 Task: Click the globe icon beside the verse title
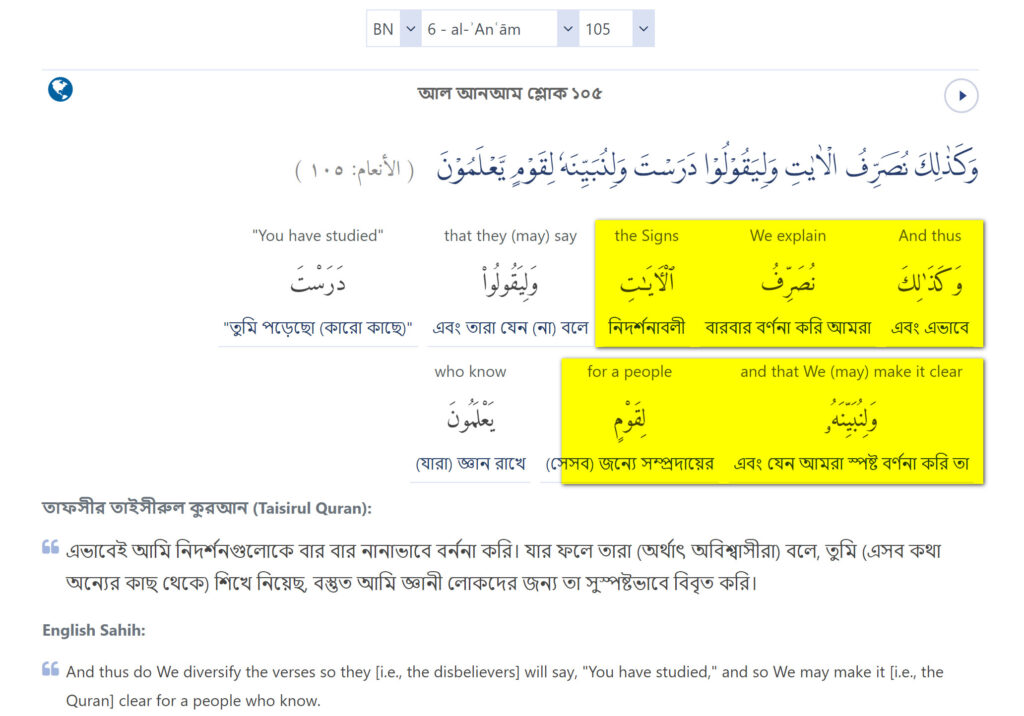pos(61,90)
